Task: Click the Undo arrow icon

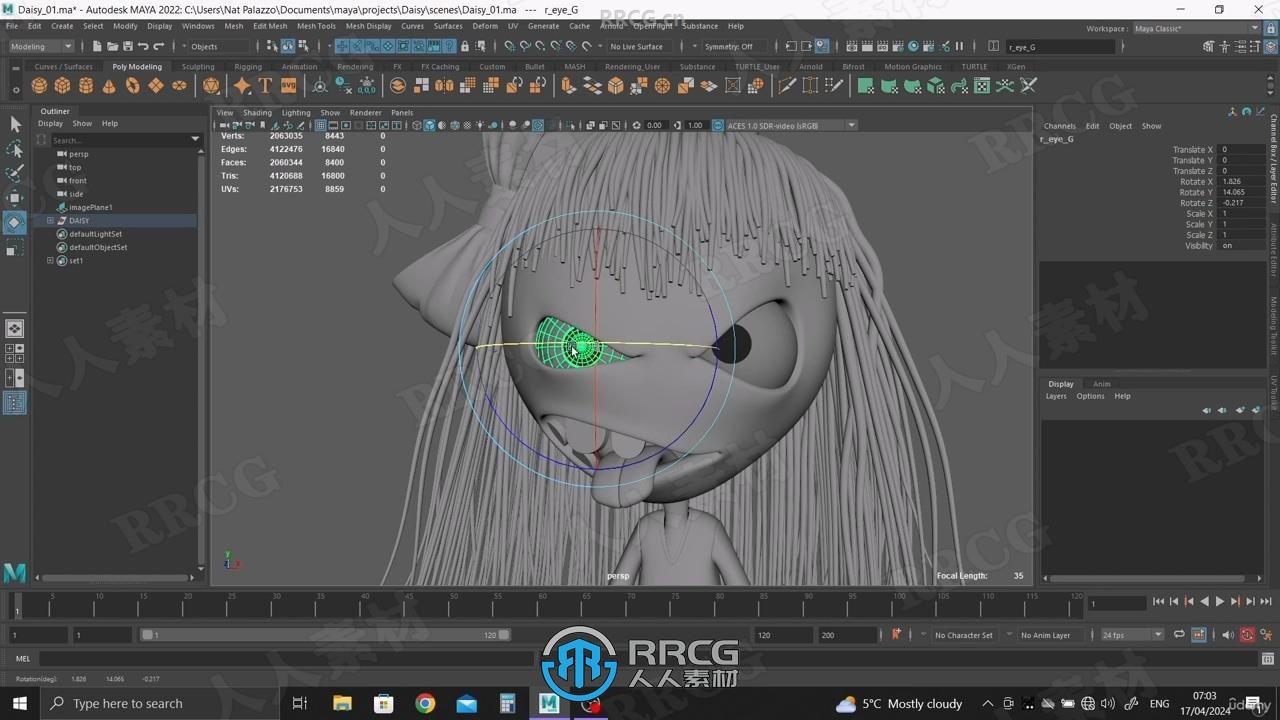Action: click(x=143, y=46)
